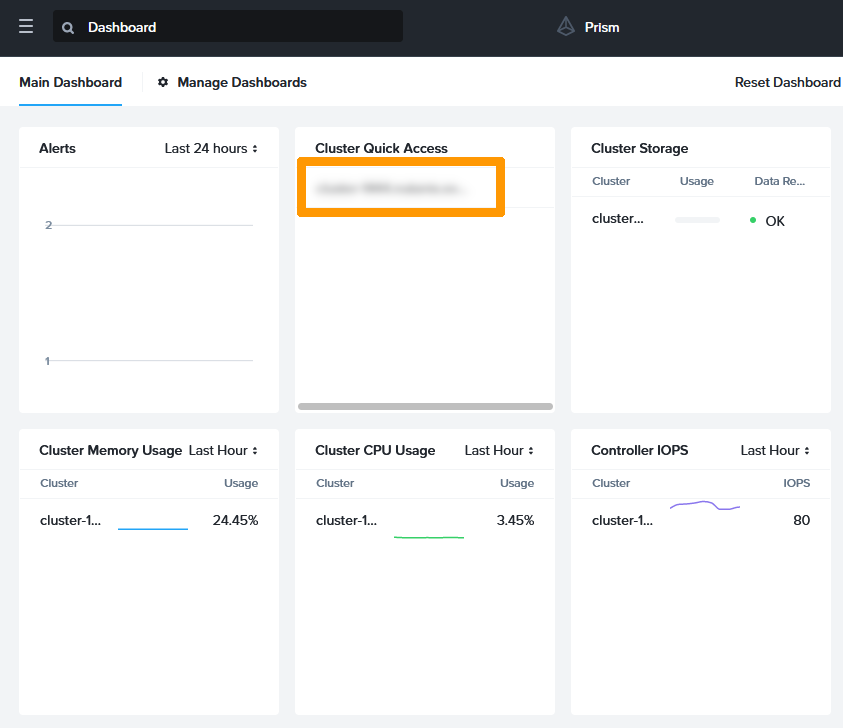Click the search magnifier icon
This screenshot has height=728, width=843.
point(67,27)
